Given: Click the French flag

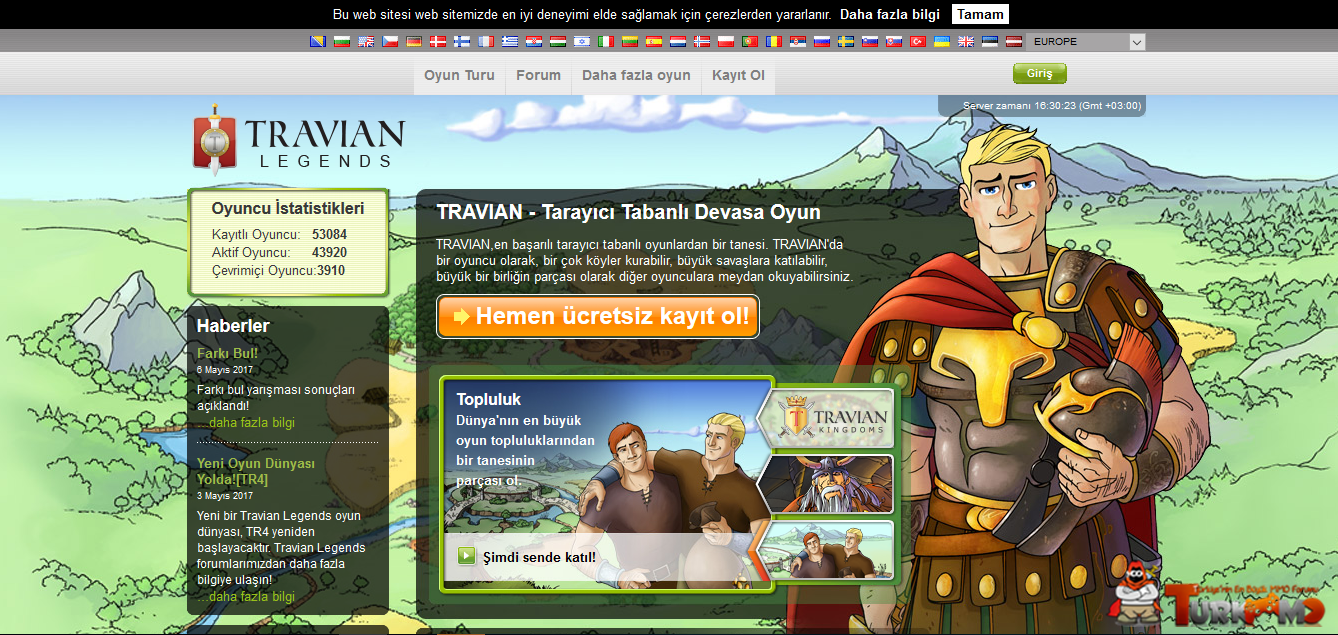Looking at the screenshot, I should point(486,41).
